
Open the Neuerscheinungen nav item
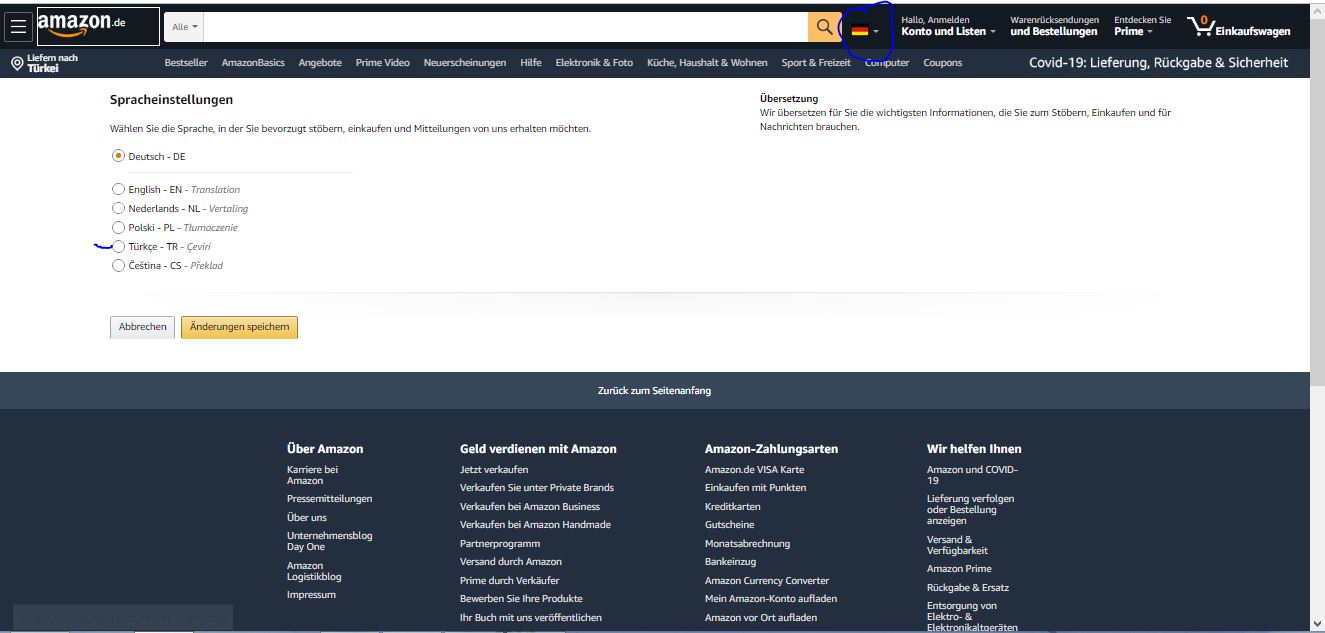[x=465, y=63]
